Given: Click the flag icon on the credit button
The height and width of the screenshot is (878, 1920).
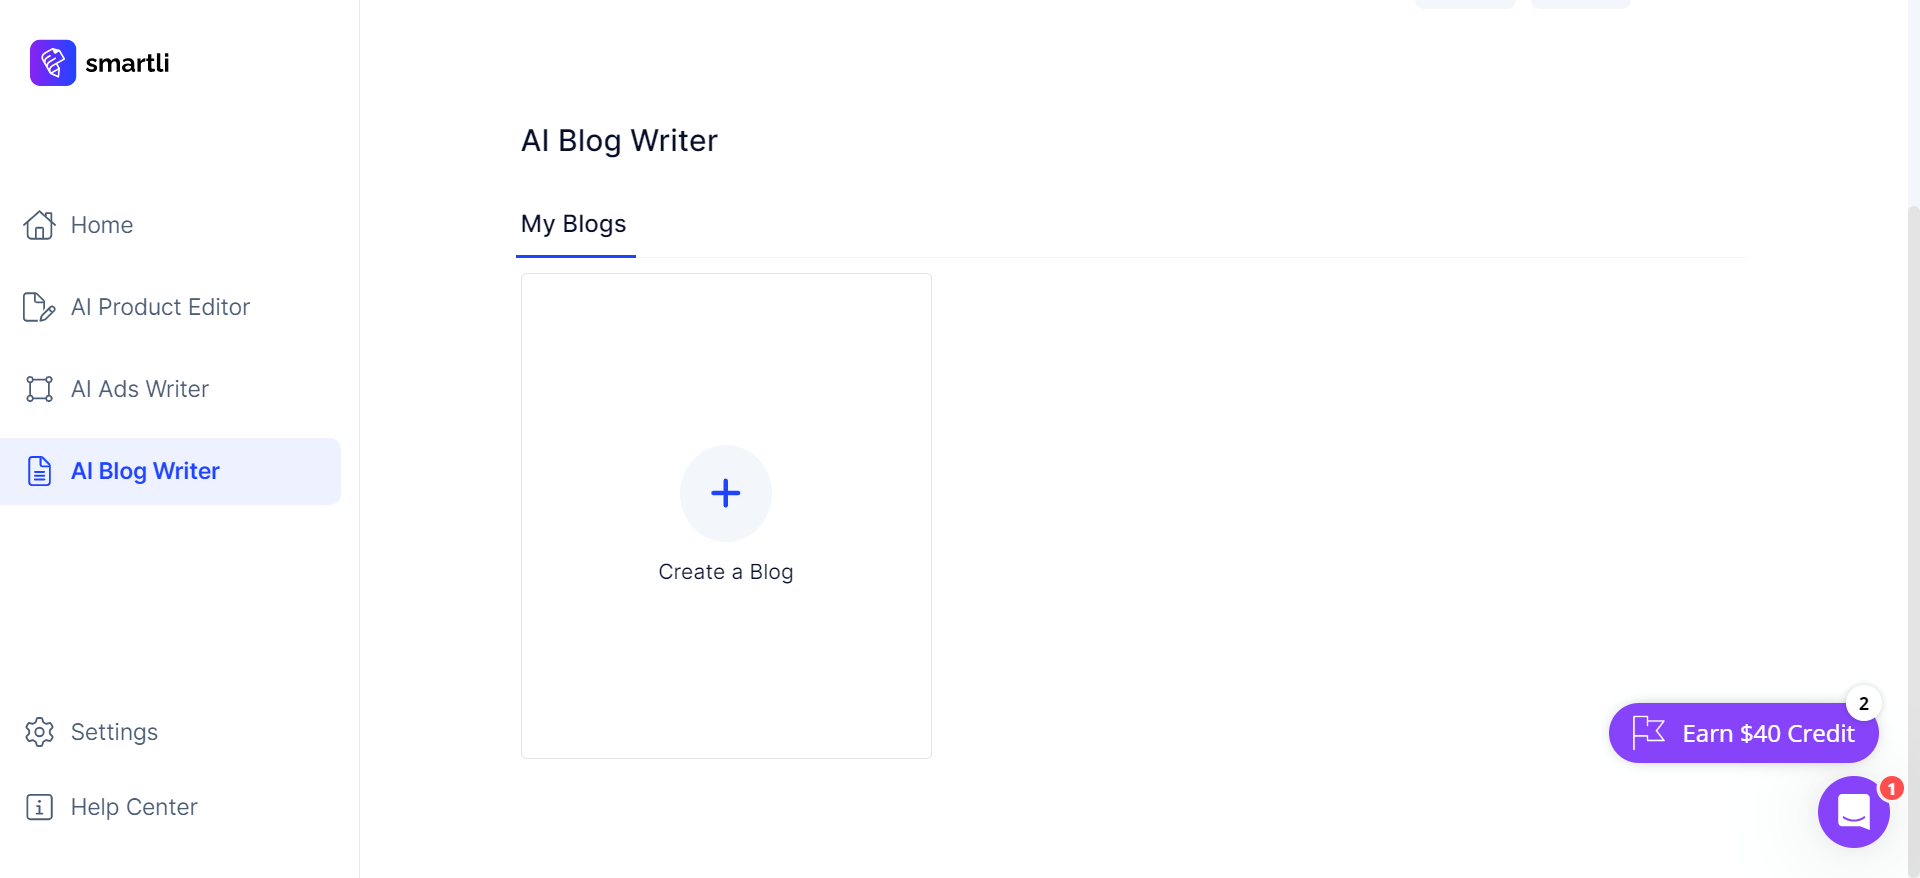Looking at the screenshot, I should [x=1648, y=733].
